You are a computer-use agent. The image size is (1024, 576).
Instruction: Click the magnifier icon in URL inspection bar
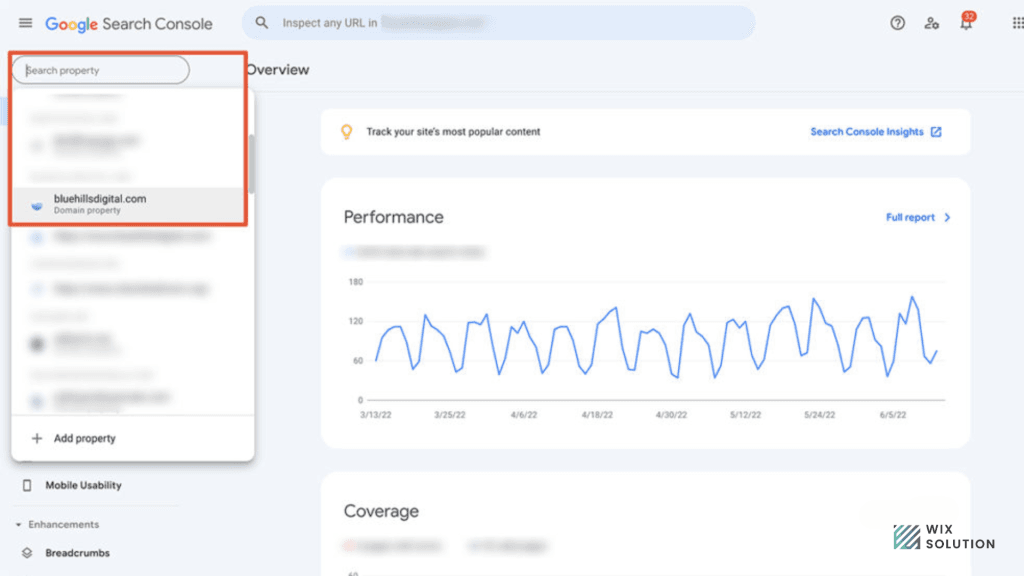coord(262,23)
